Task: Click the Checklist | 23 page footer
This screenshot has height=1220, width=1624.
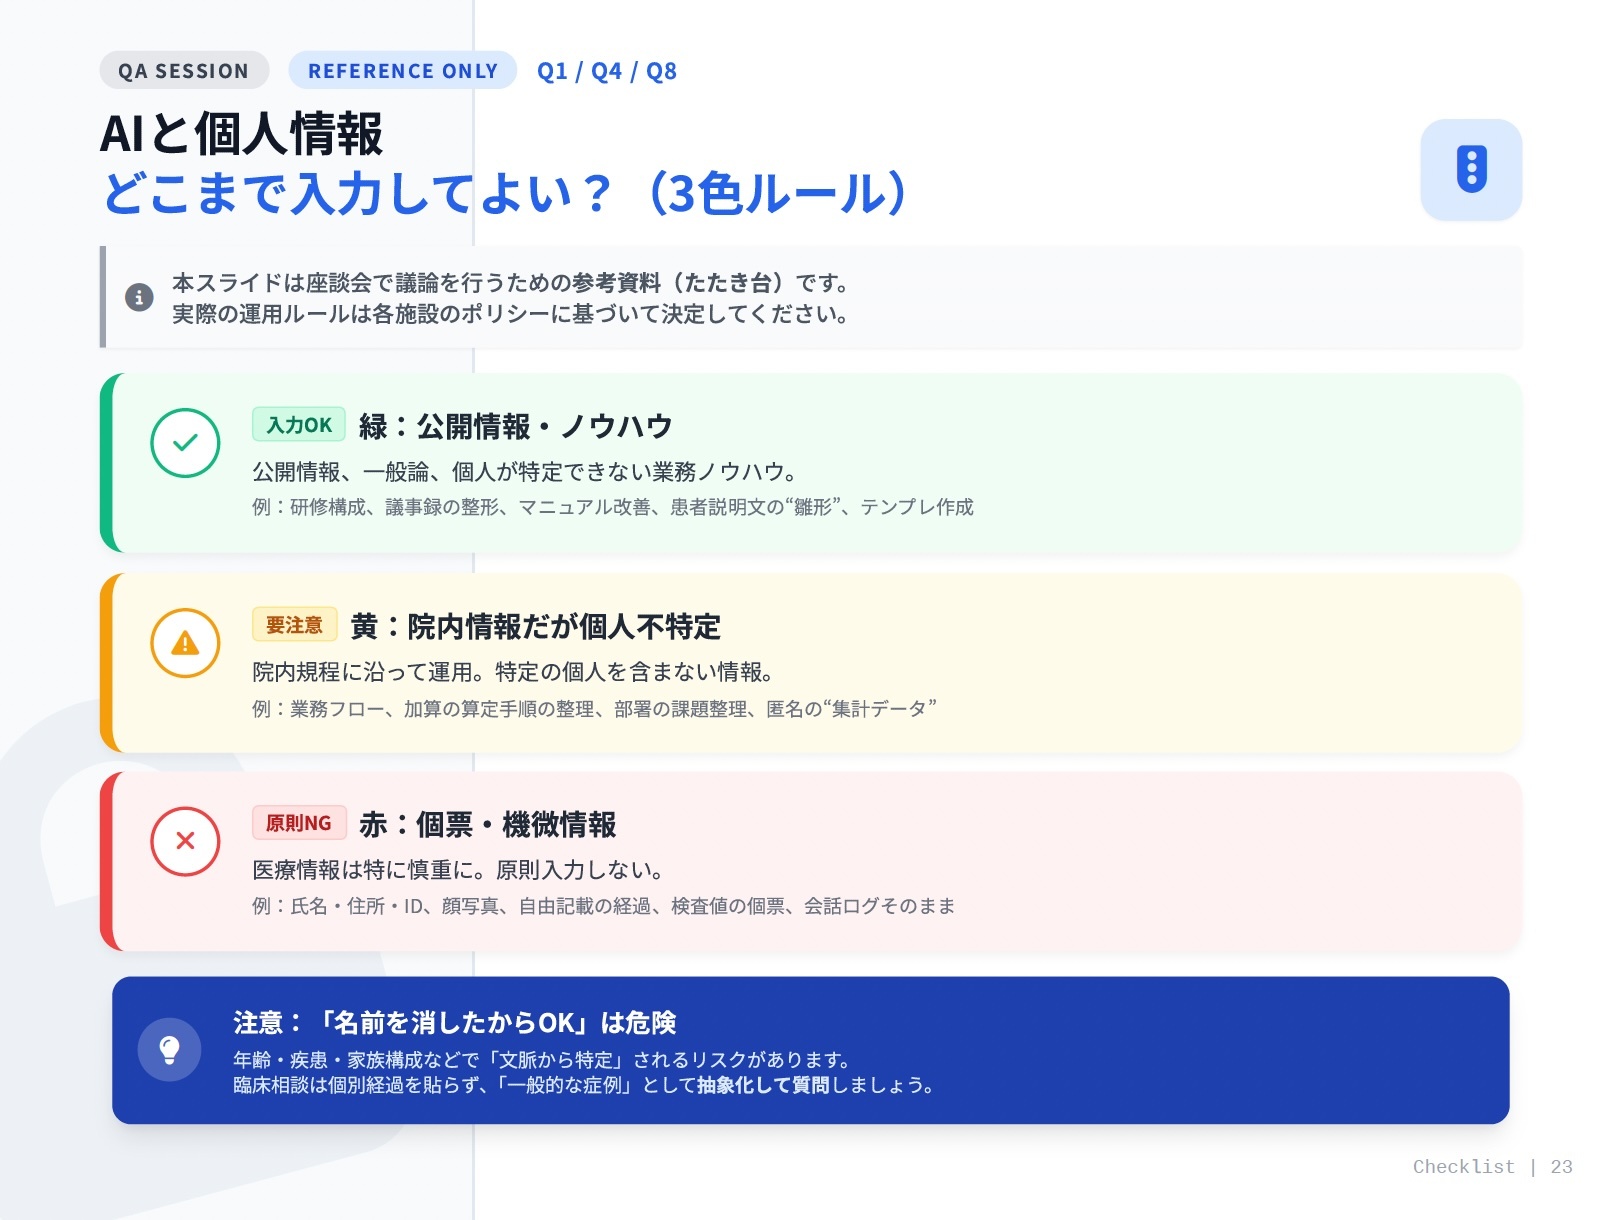Action: (x=1491, y=1167)
